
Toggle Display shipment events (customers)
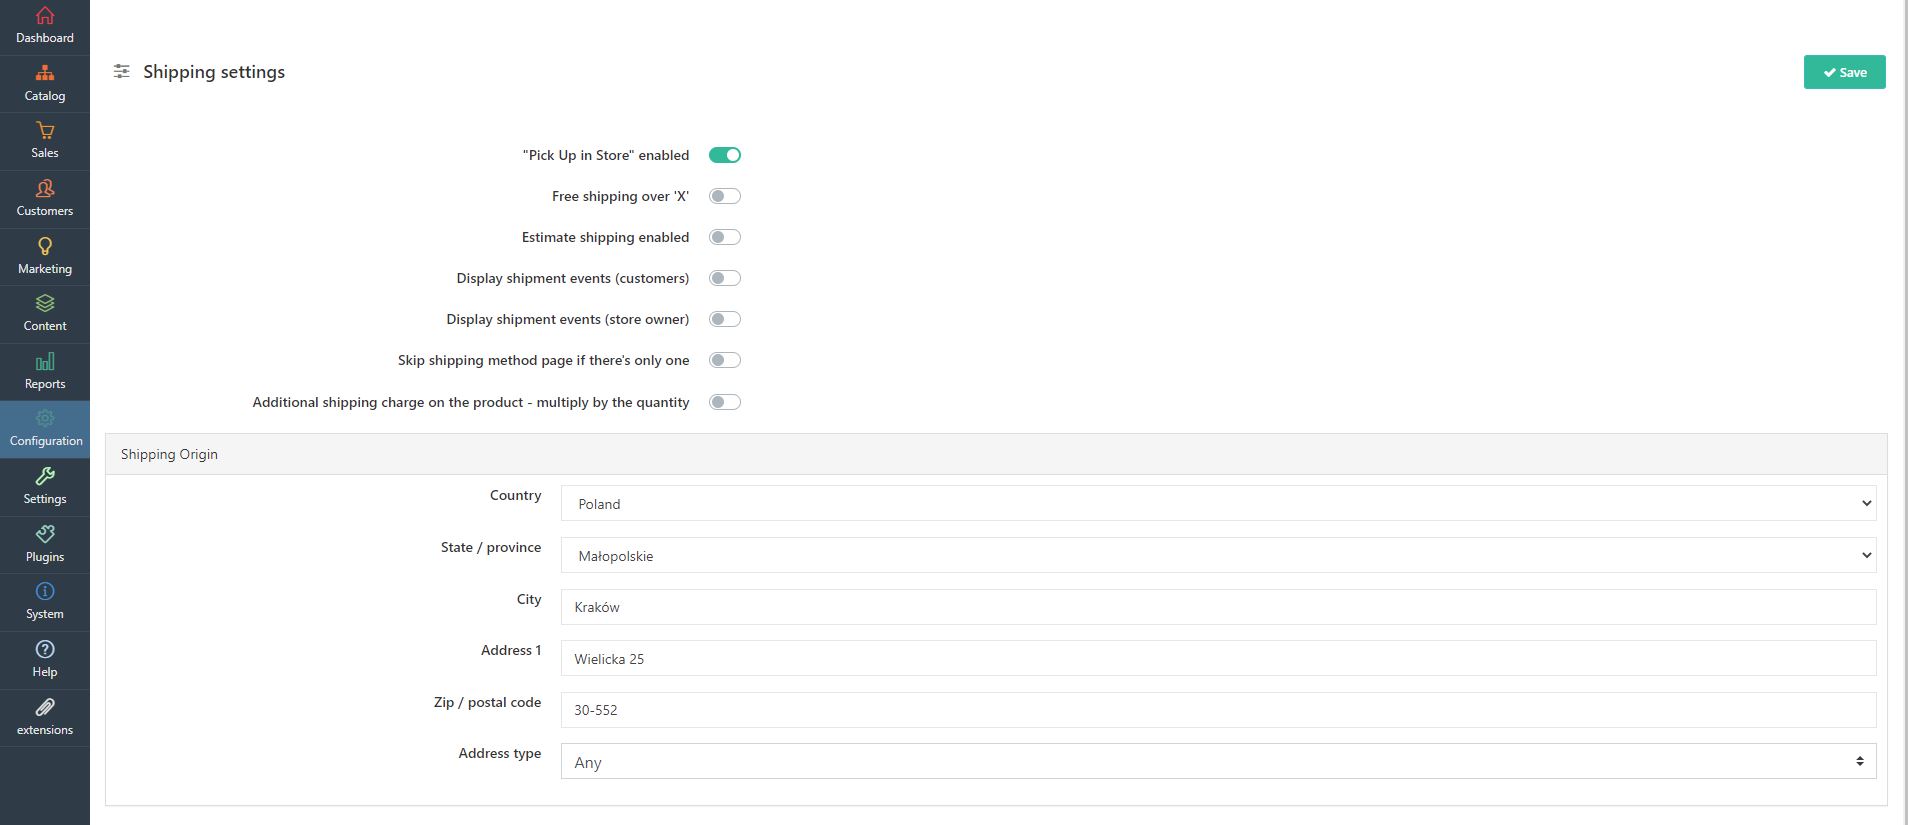pos(725,278)
